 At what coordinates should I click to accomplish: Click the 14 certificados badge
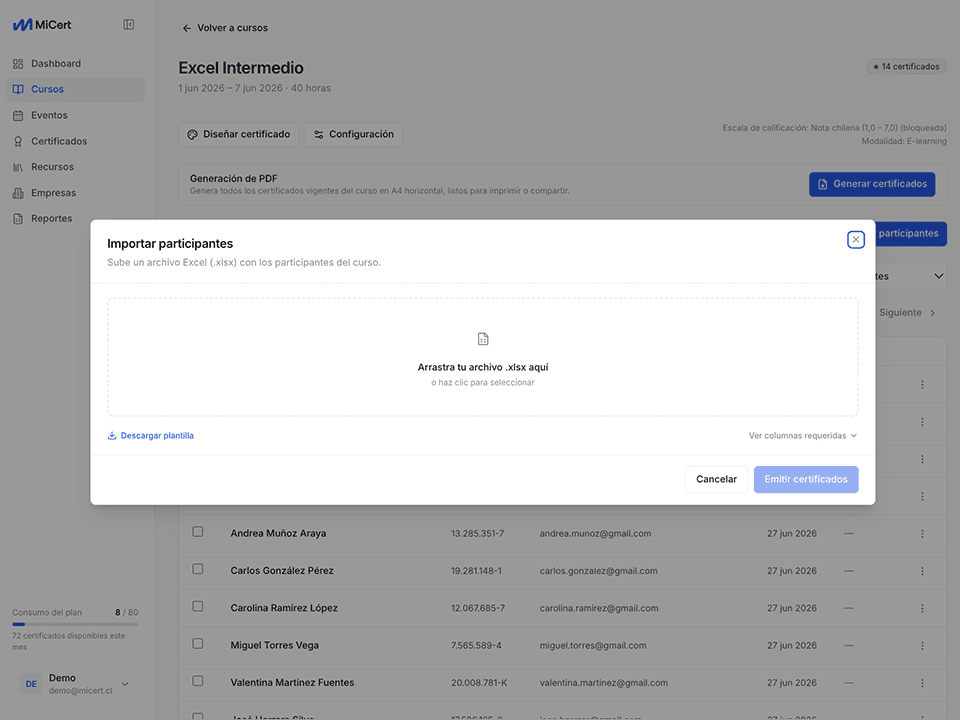pyautogui.click(x=906, y=67)
